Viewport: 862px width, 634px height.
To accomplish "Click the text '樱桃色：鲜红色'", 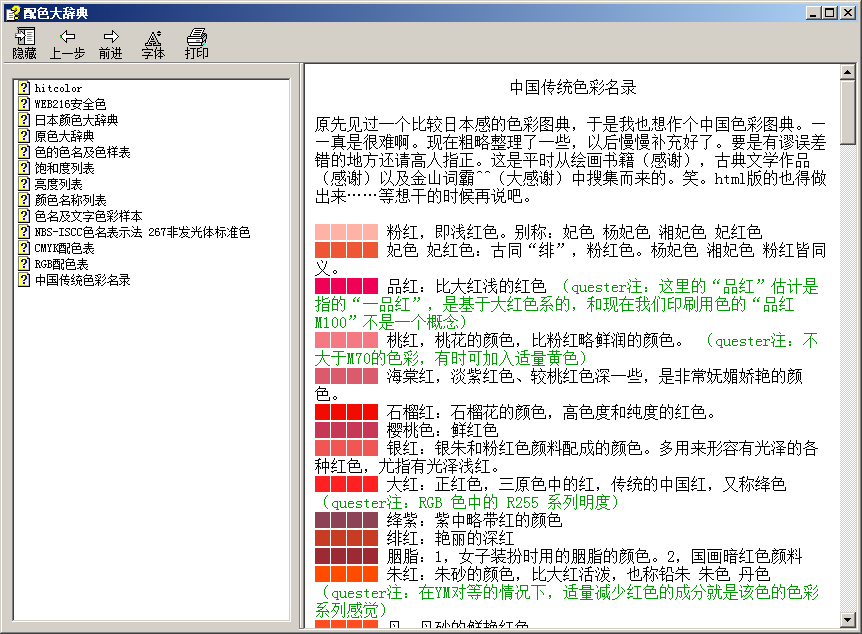I will (443, 430).
